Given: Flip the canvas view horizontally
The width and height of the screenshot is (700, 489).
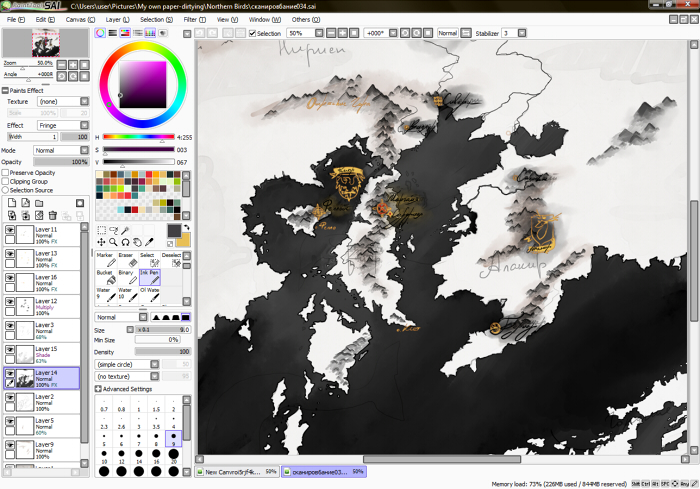Looking at the screenshot, I should (466, 33).
